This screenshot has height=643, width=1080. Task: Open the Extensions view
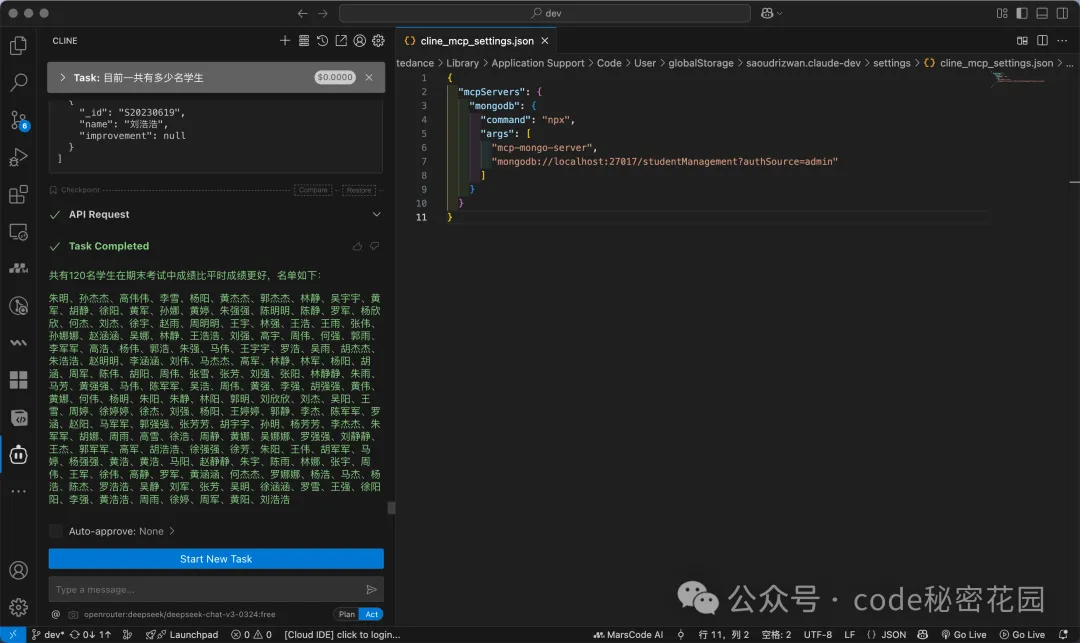[19, 195]
